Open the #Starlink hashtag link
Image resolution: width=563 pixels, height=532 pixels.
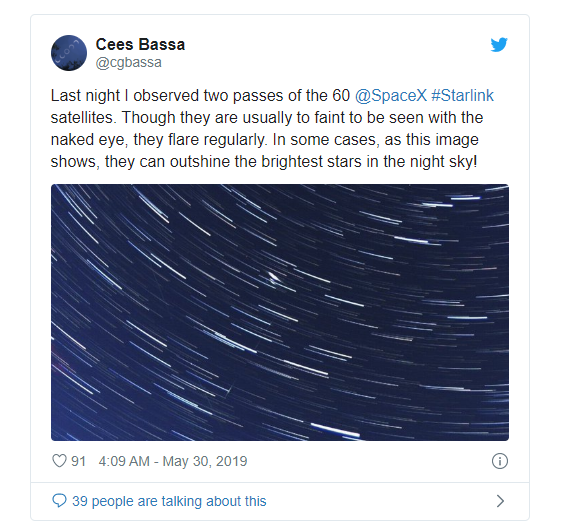coord(462,96)
